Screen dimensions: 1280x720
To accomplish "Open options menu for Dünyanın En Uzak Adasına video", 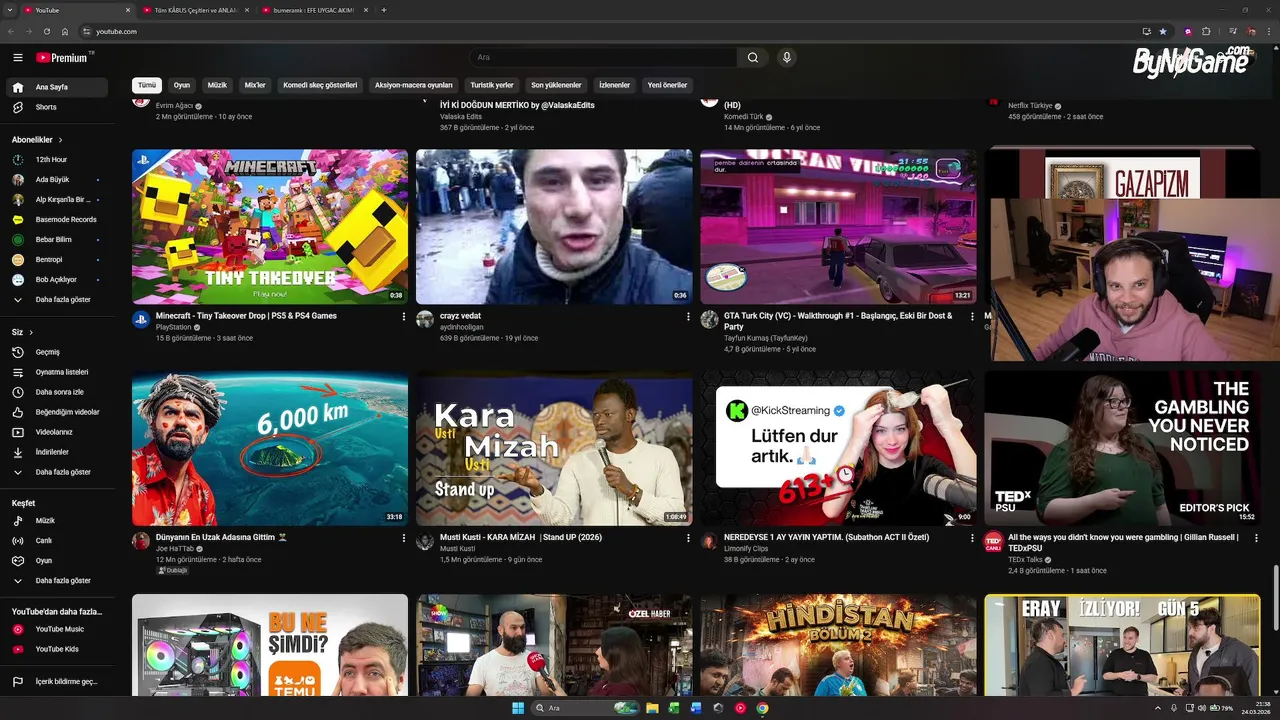I will [x=404, y=538].
